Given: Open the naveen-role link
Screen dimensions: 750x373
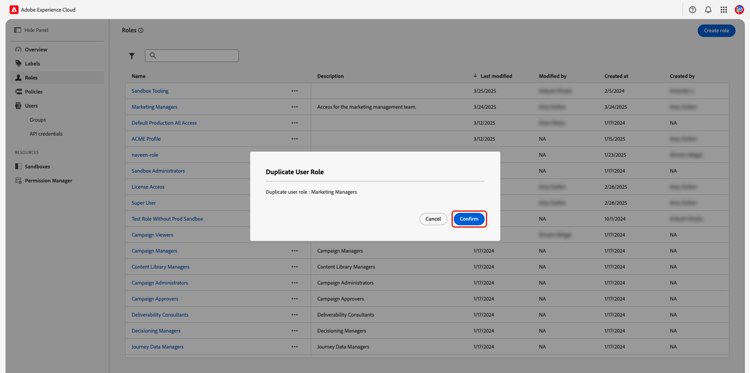Looking at the screenshot, I should pos(145,155).
